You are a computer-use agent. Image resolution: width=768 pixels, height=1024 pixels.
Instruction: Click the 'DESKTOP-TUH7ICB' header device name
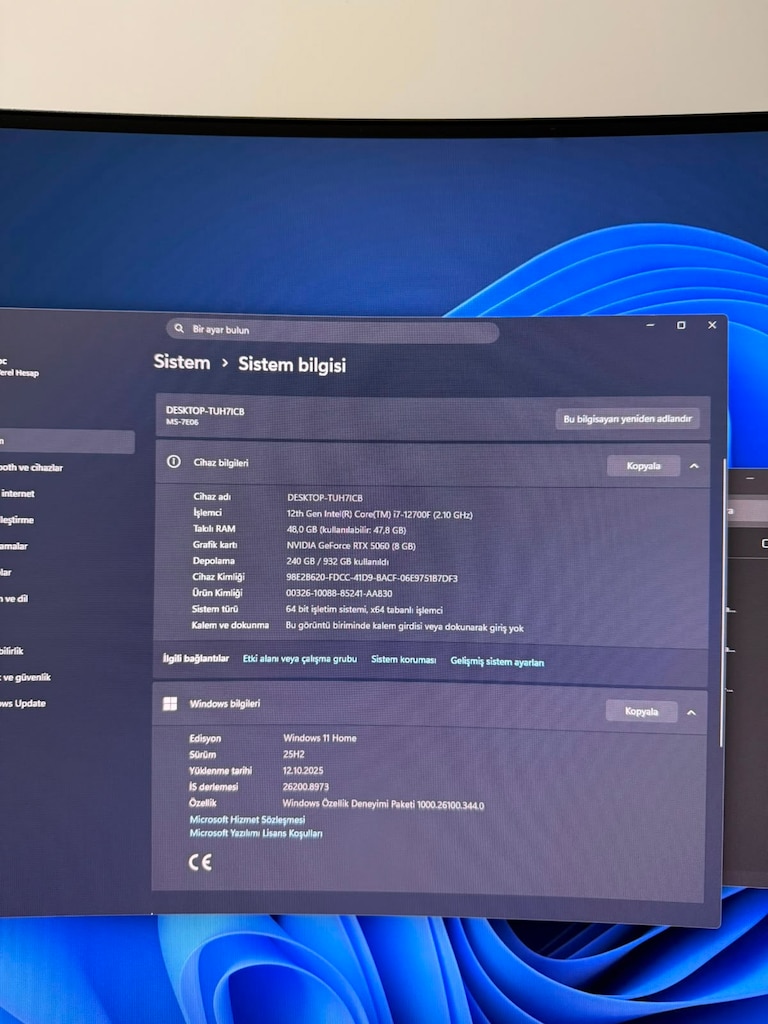[x=205, y=411]
